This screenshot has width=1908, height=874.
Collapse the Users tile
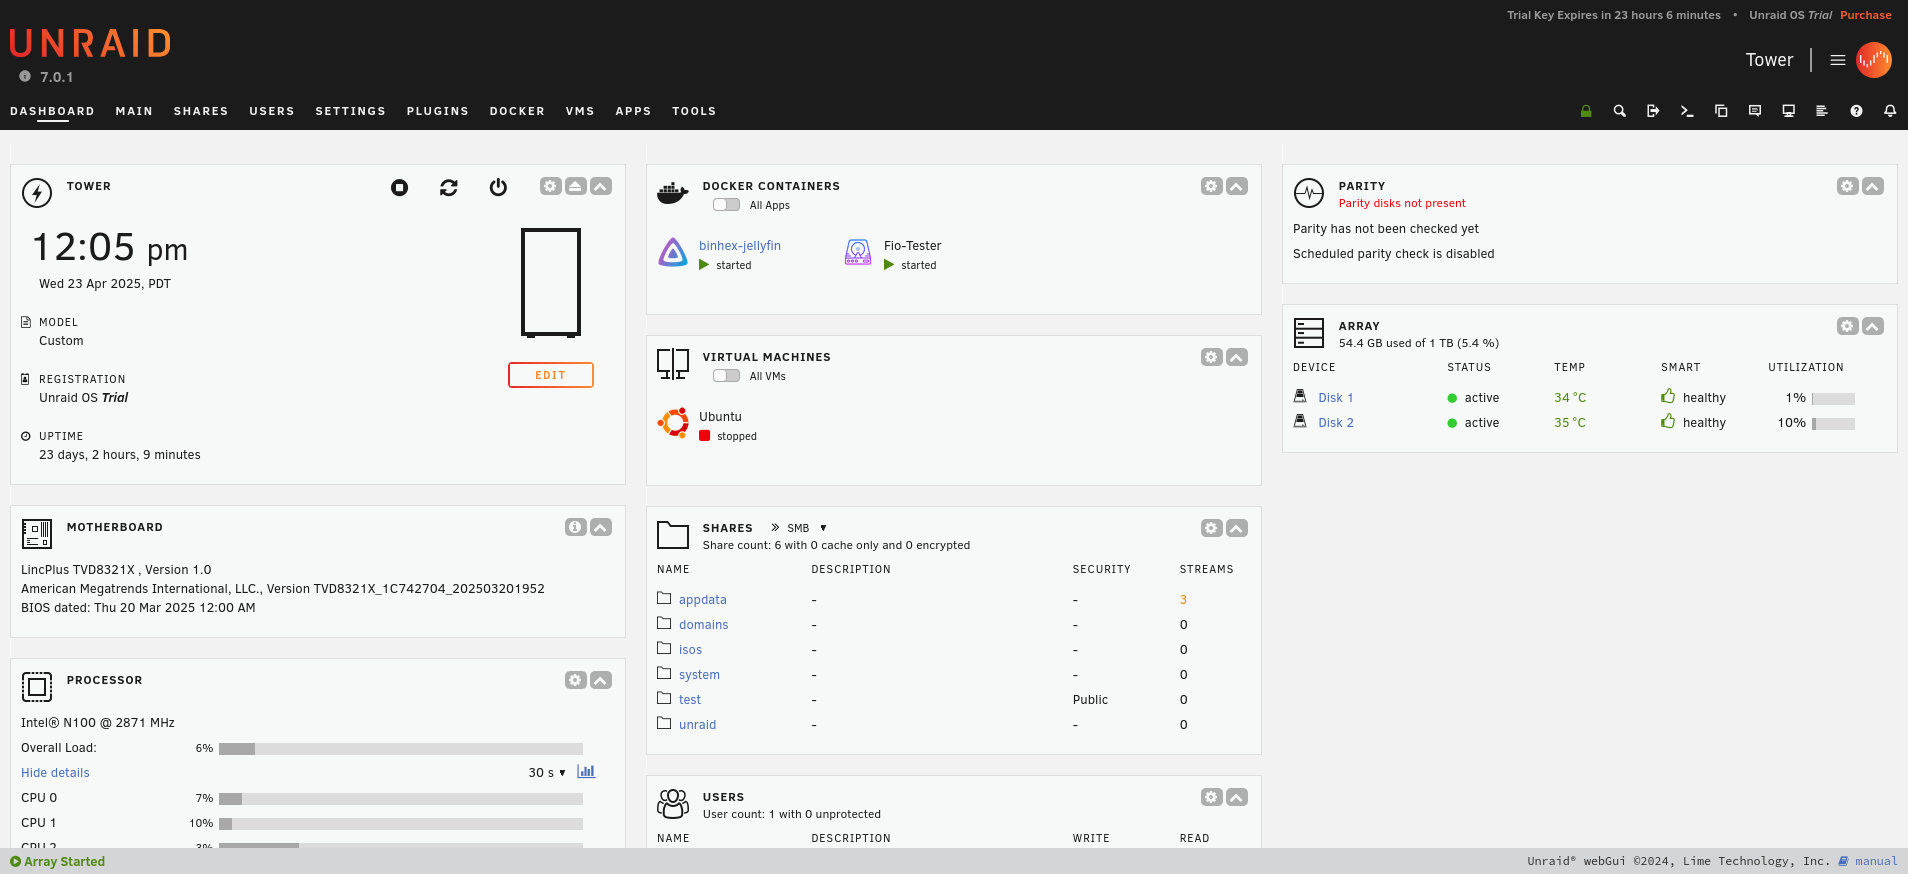[1237, 797]
